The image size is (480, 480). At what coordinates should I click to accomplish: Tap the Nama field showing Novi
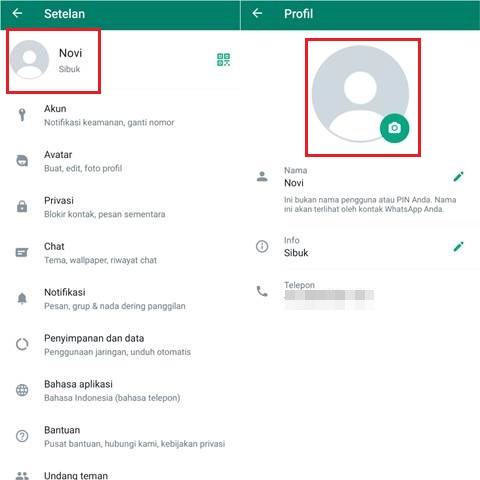[360, 189]
